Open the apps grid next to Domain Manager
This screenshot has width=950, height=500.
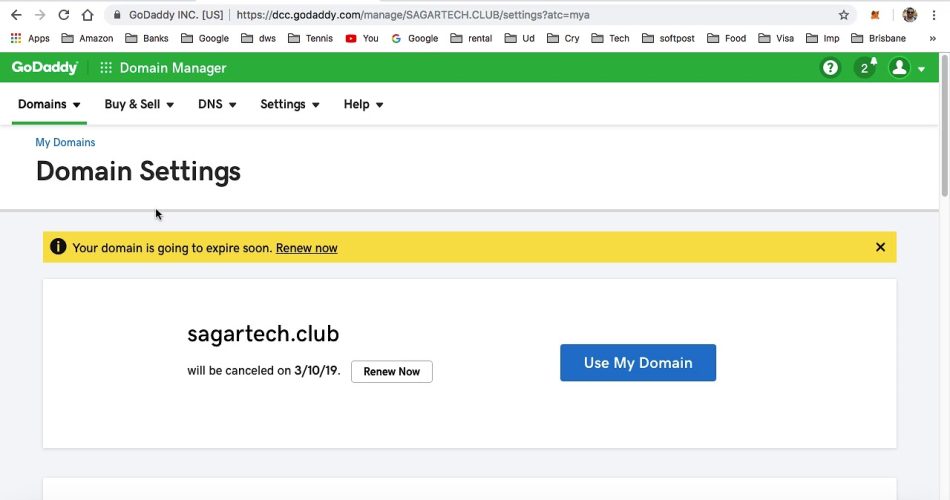click(106, 68)
